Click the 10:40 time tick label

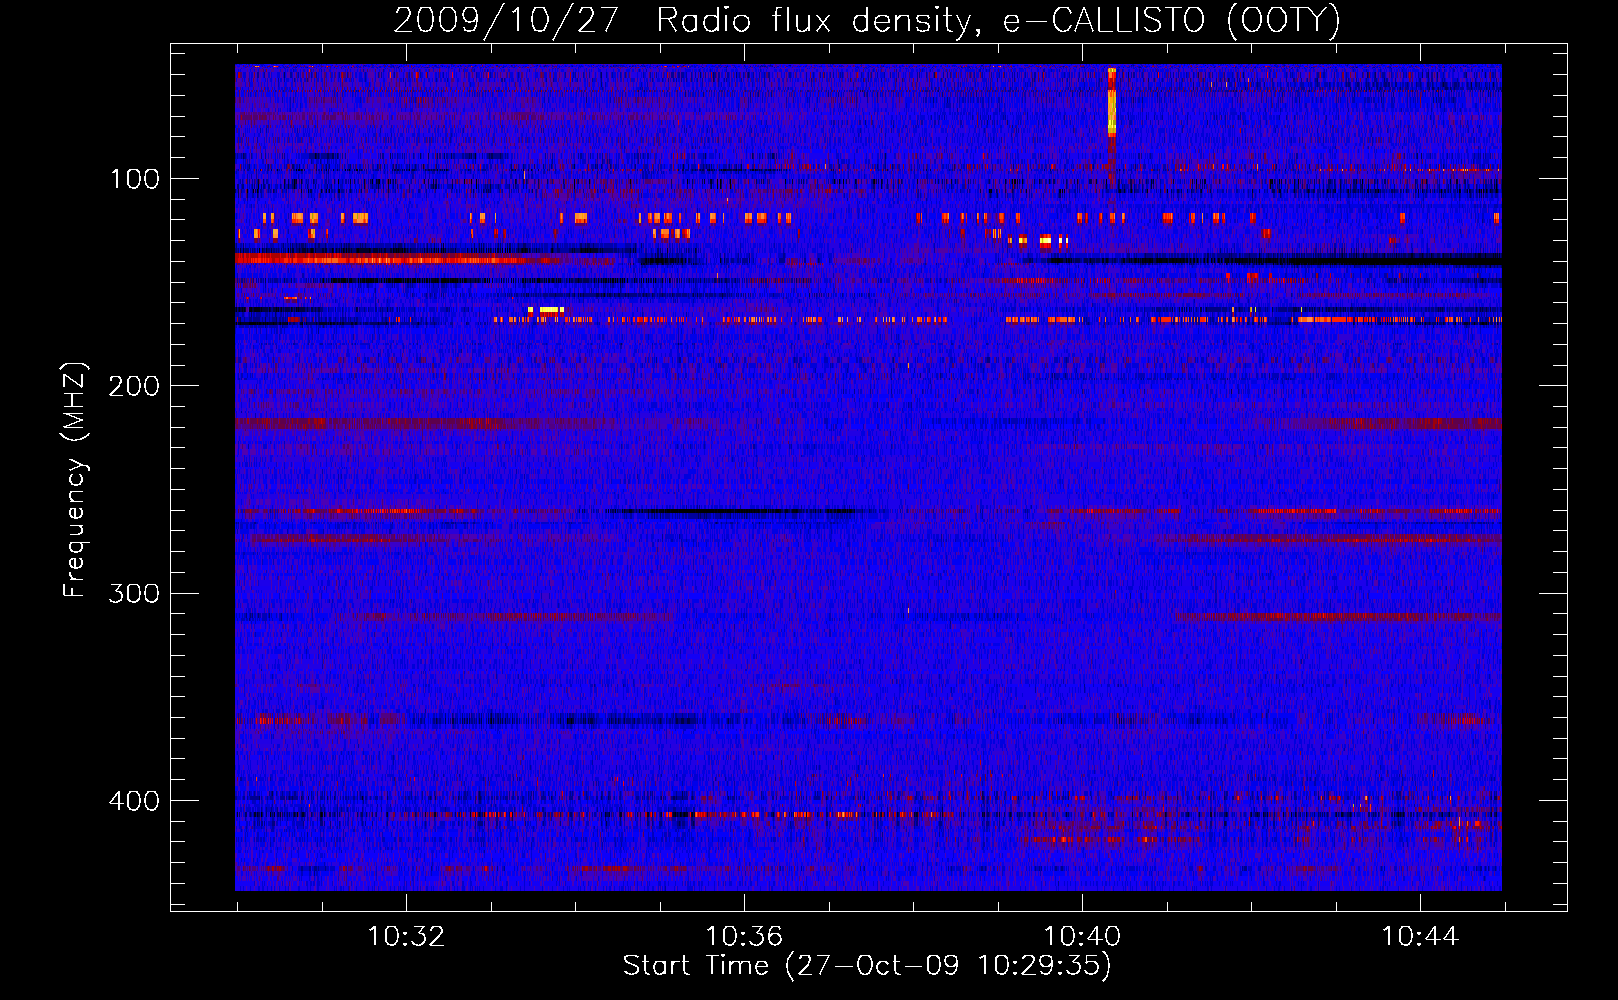pos(1082,937)
